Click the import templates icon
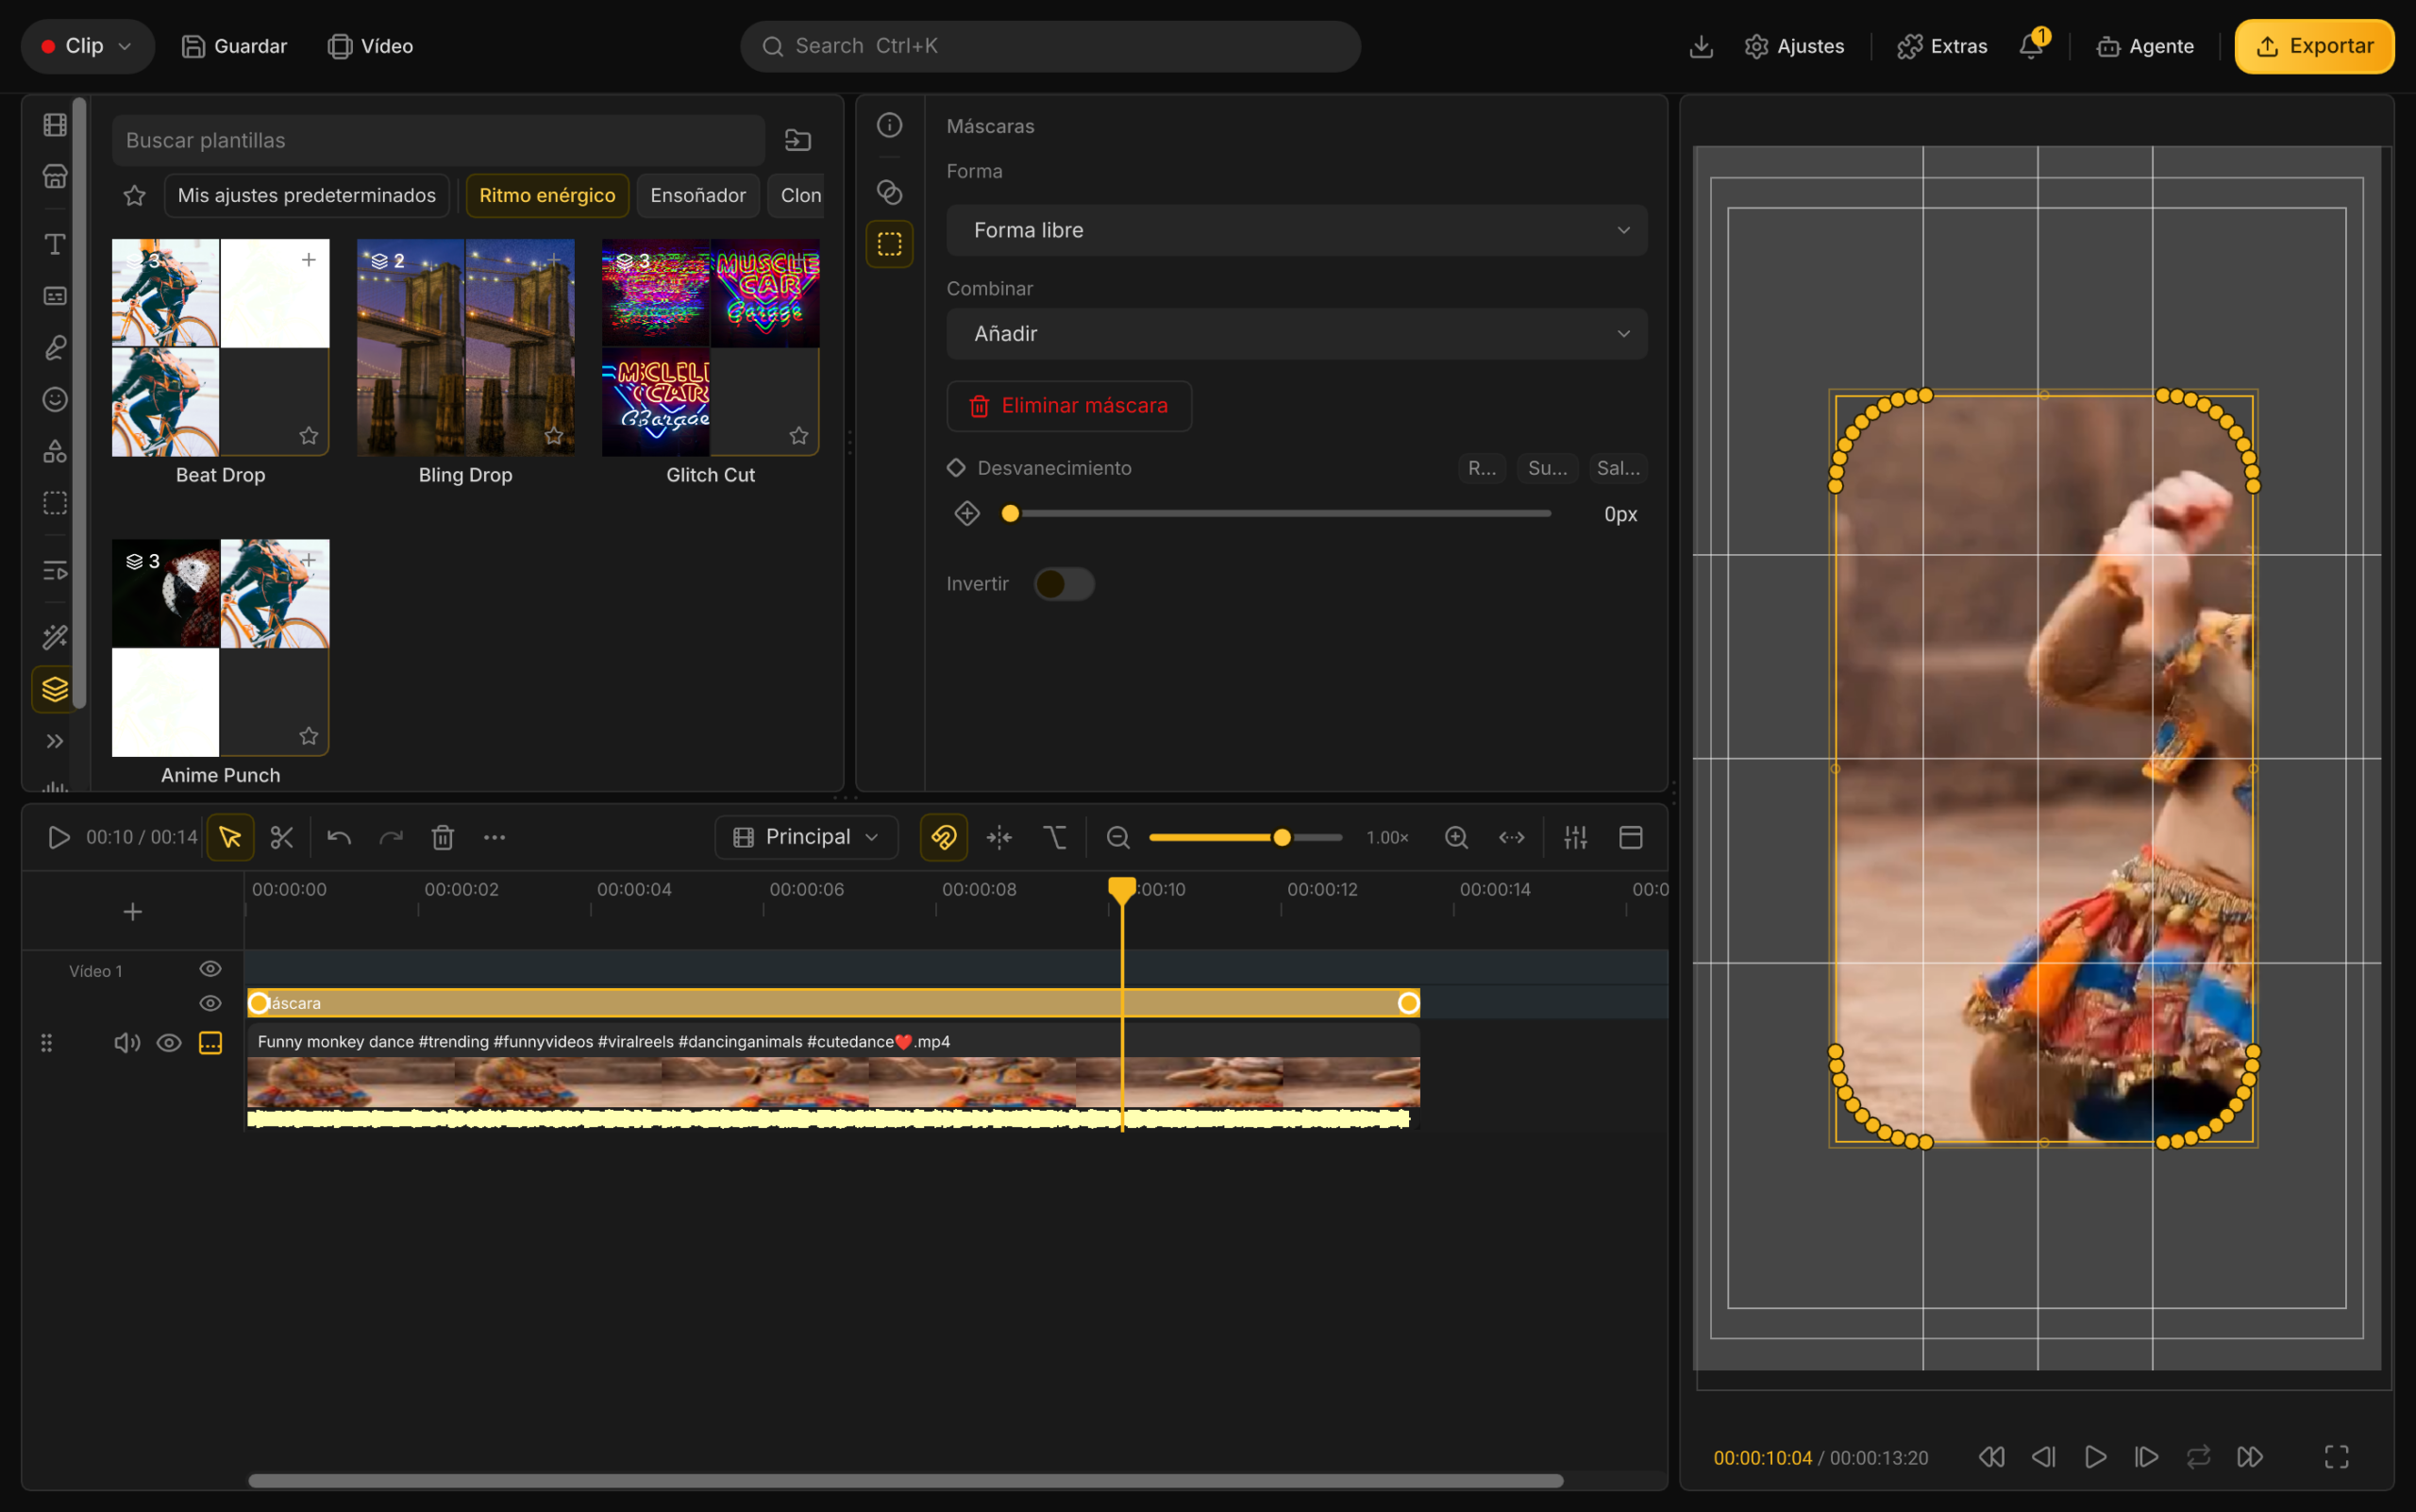 point(798,140)
